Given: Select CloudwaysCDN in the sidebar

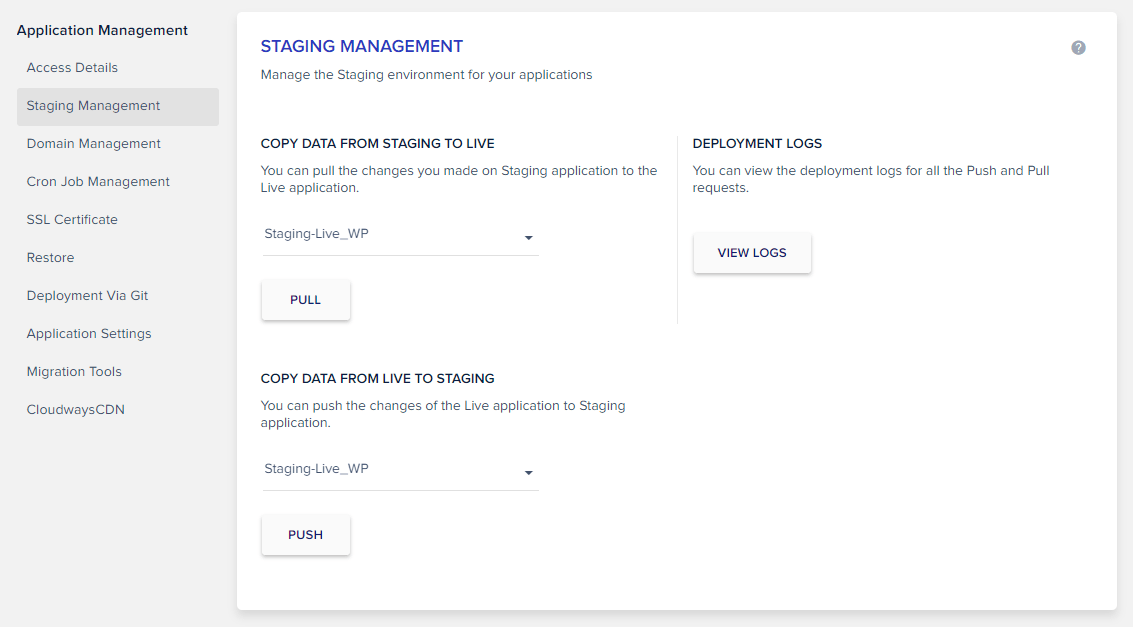Looking at the screenshot, I should (x=76, y=409).
